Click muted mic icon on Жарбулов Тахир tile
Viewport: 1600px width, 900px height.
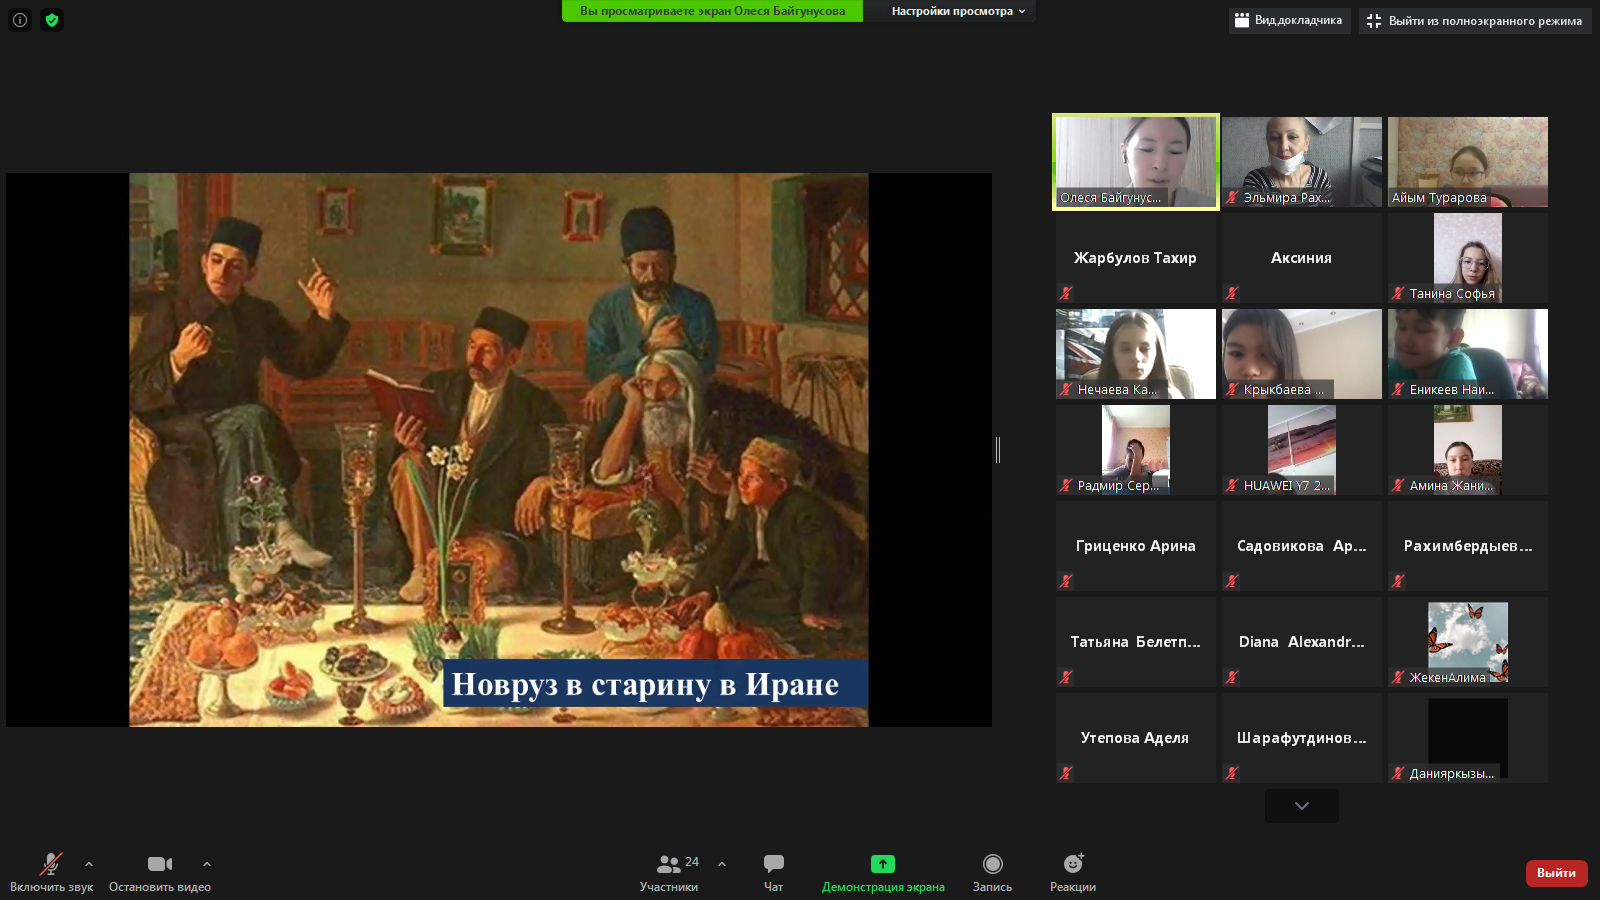[1066, 293]
